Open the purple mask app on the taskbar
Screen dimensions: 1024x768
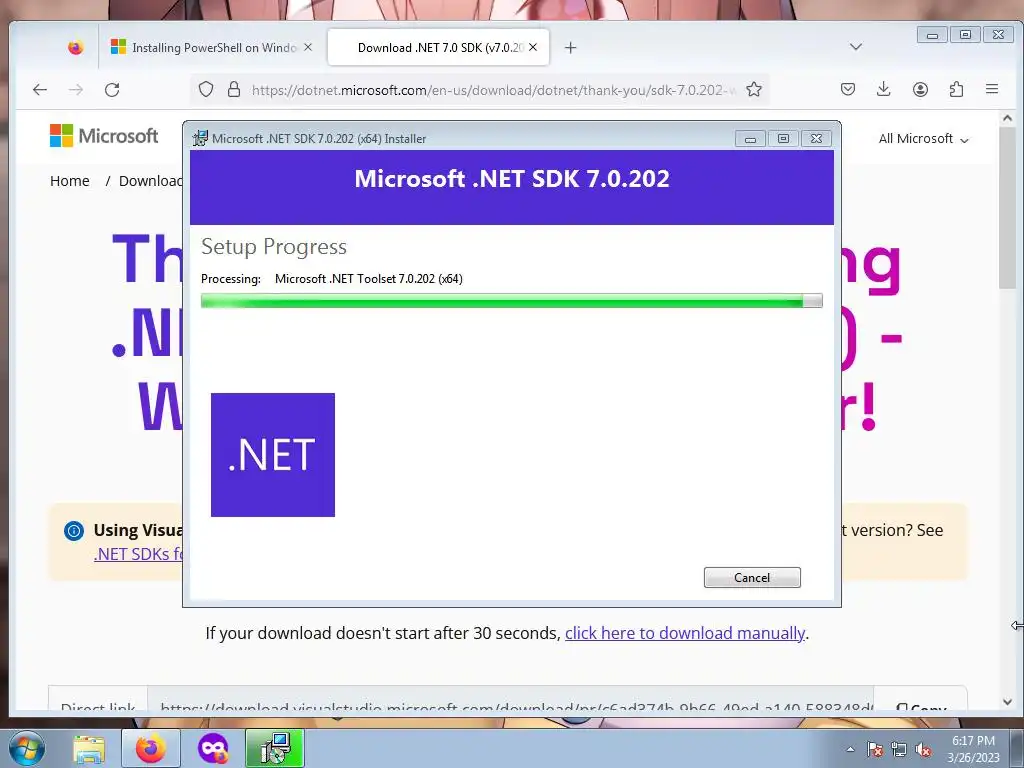[213, 748]
